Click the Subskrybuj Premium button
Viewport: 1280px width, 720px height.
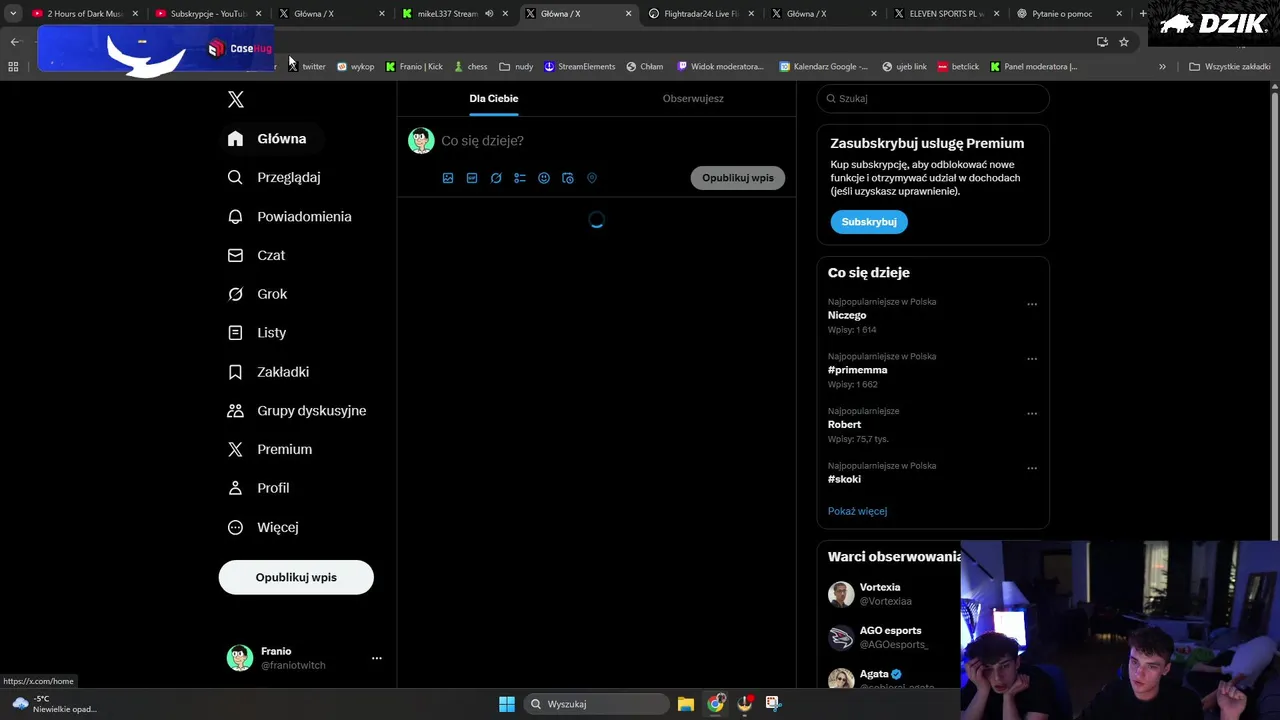(869, 222)
